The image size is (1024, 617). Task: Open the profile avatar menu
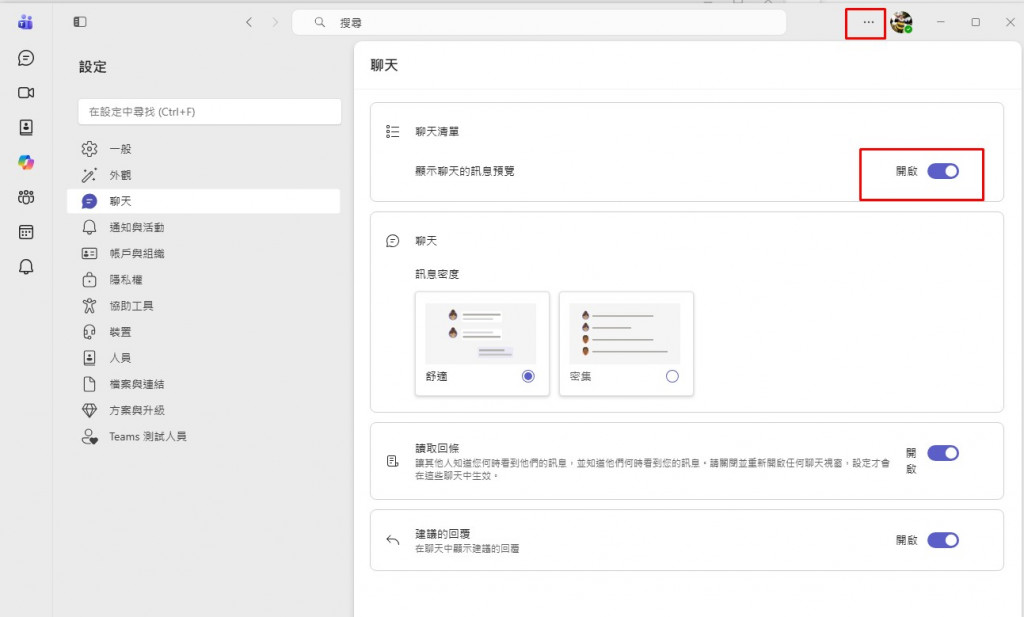(901, 22)
